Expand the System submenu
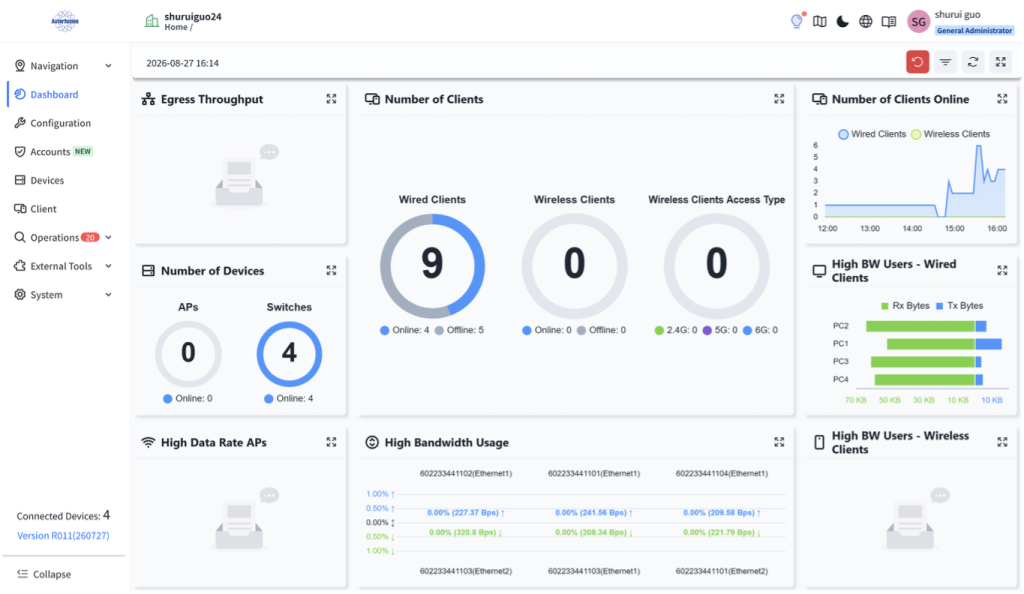Viewport: 1024px width, 594px height. pos(63,295)
